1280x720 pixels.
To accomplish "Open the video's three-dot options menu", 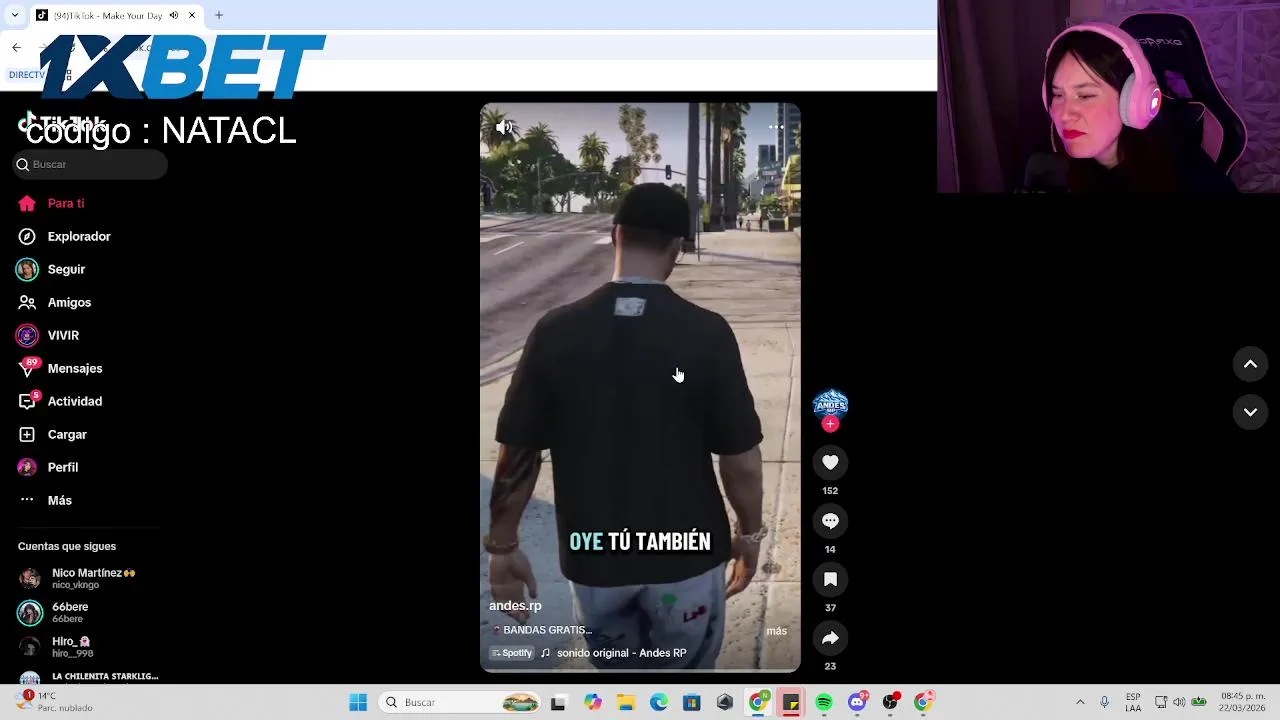I will pos(776,127).
